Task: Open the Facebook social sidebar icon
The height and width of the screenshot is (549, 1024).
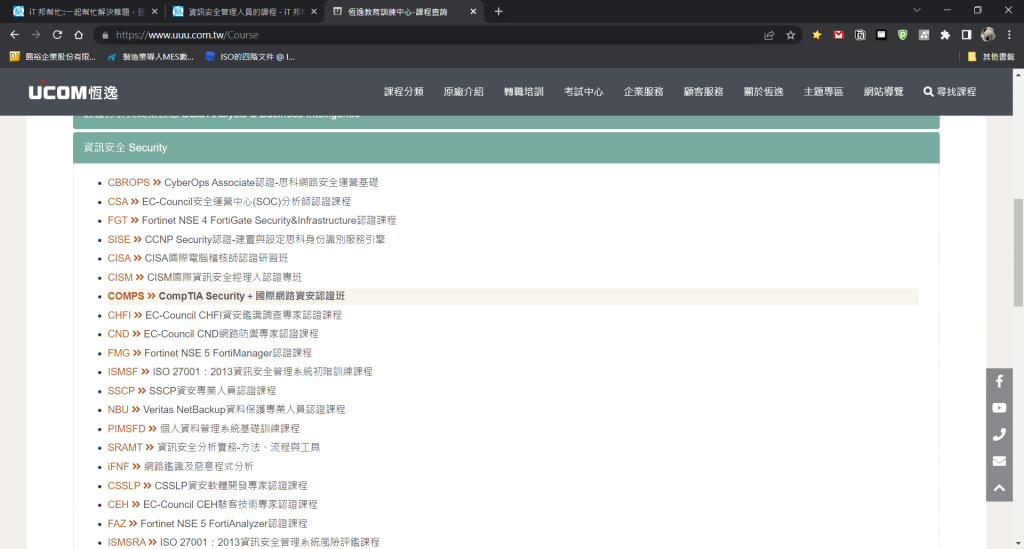Action: 999,381
